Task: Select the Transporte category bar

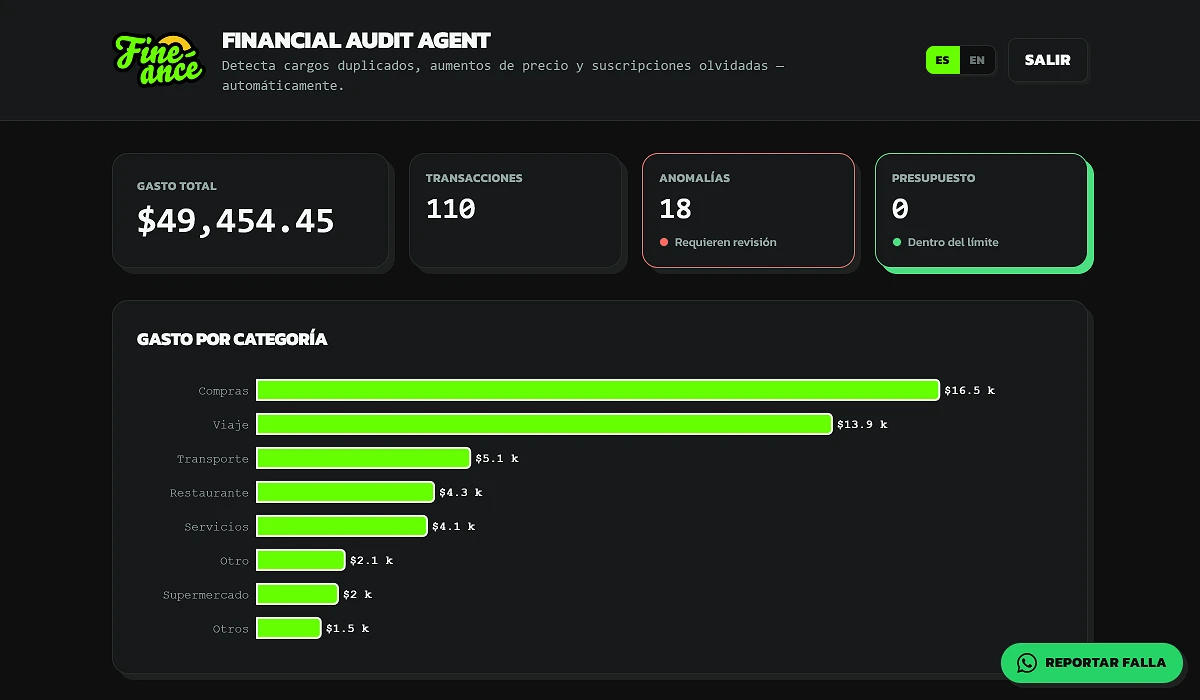Action: (x=363, y=458)
